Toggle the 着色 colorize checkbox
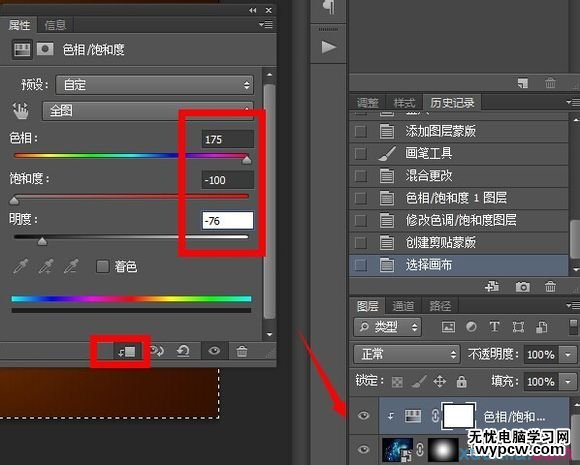The width and height of the screenshot is (580, 465). coord(102,266)
